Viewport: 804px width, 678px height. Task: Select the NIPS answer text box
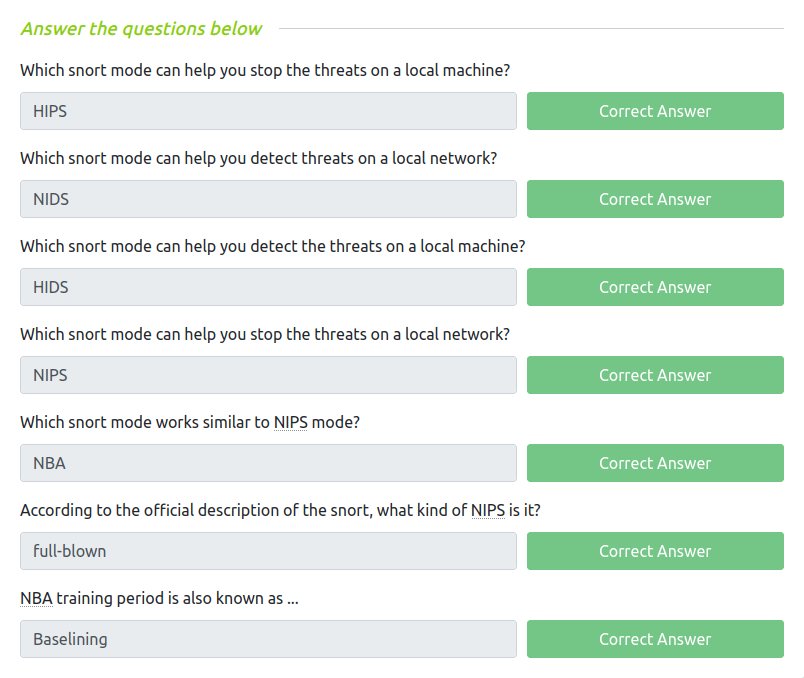268,375
